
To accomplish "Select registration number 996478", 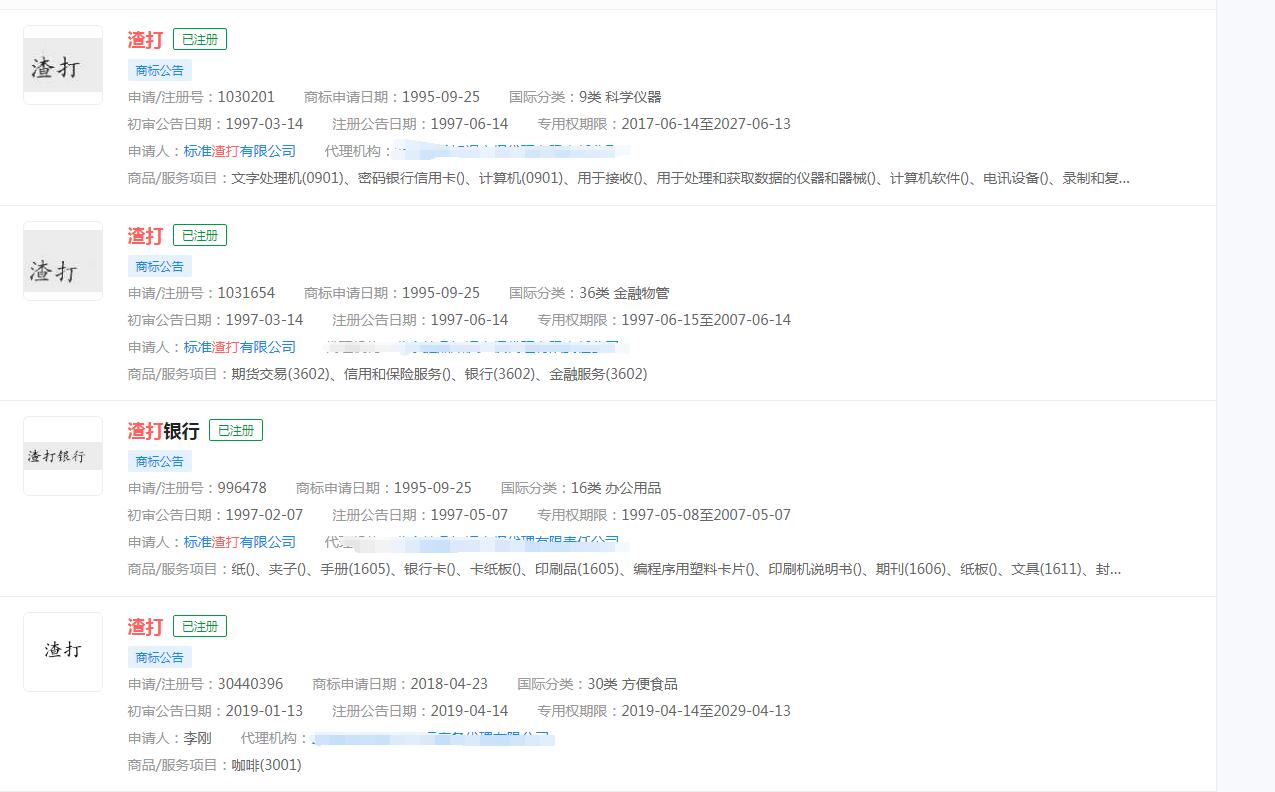I will [242, 488].
